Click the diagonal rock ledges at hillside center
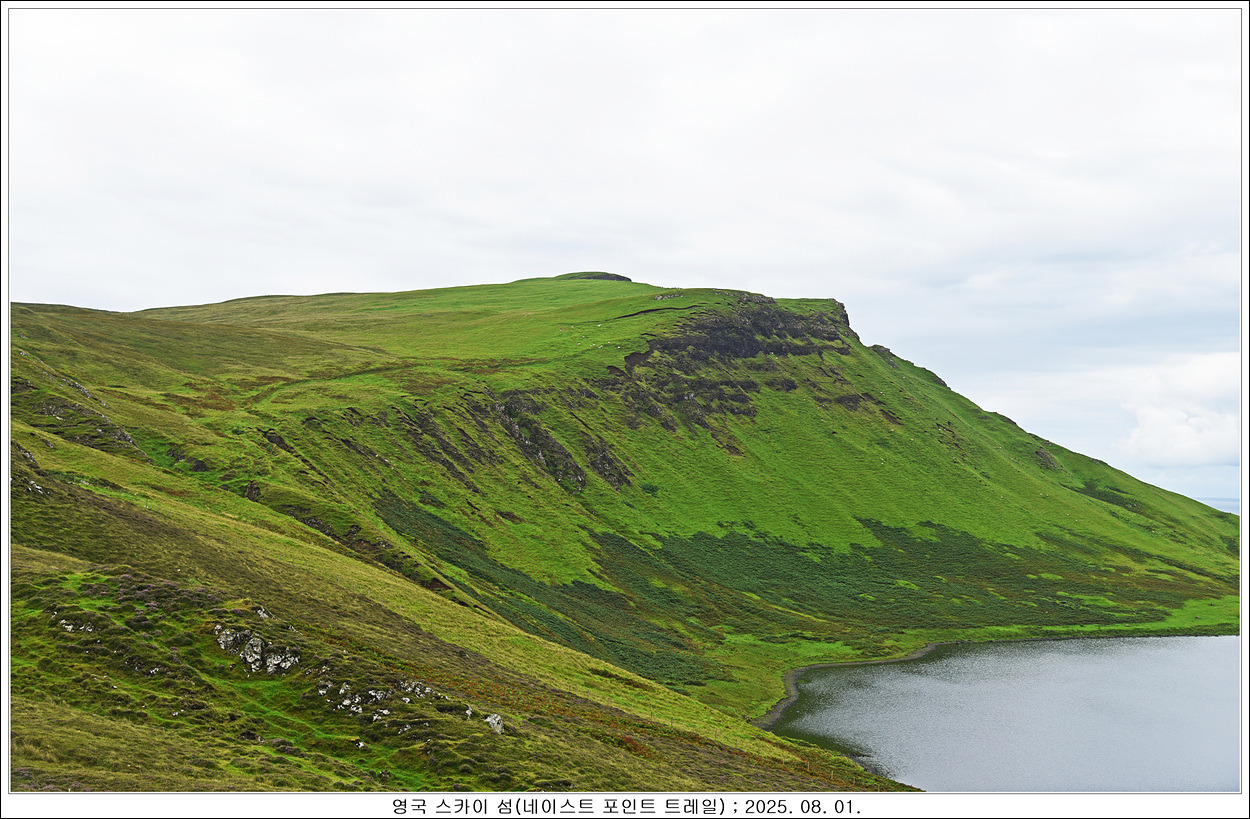This screenshot has height=819, width=1250. click(540, 445)
